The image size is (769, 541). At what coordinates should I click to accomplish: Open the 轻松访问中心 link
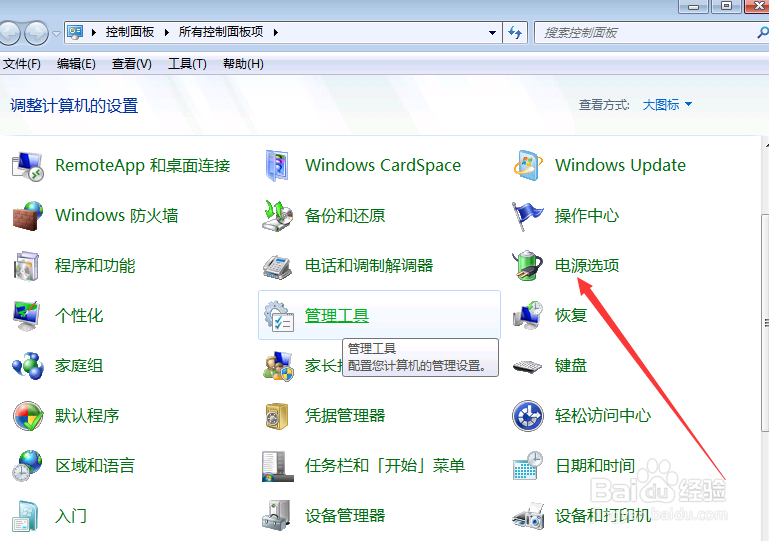[x=603, y=416]
